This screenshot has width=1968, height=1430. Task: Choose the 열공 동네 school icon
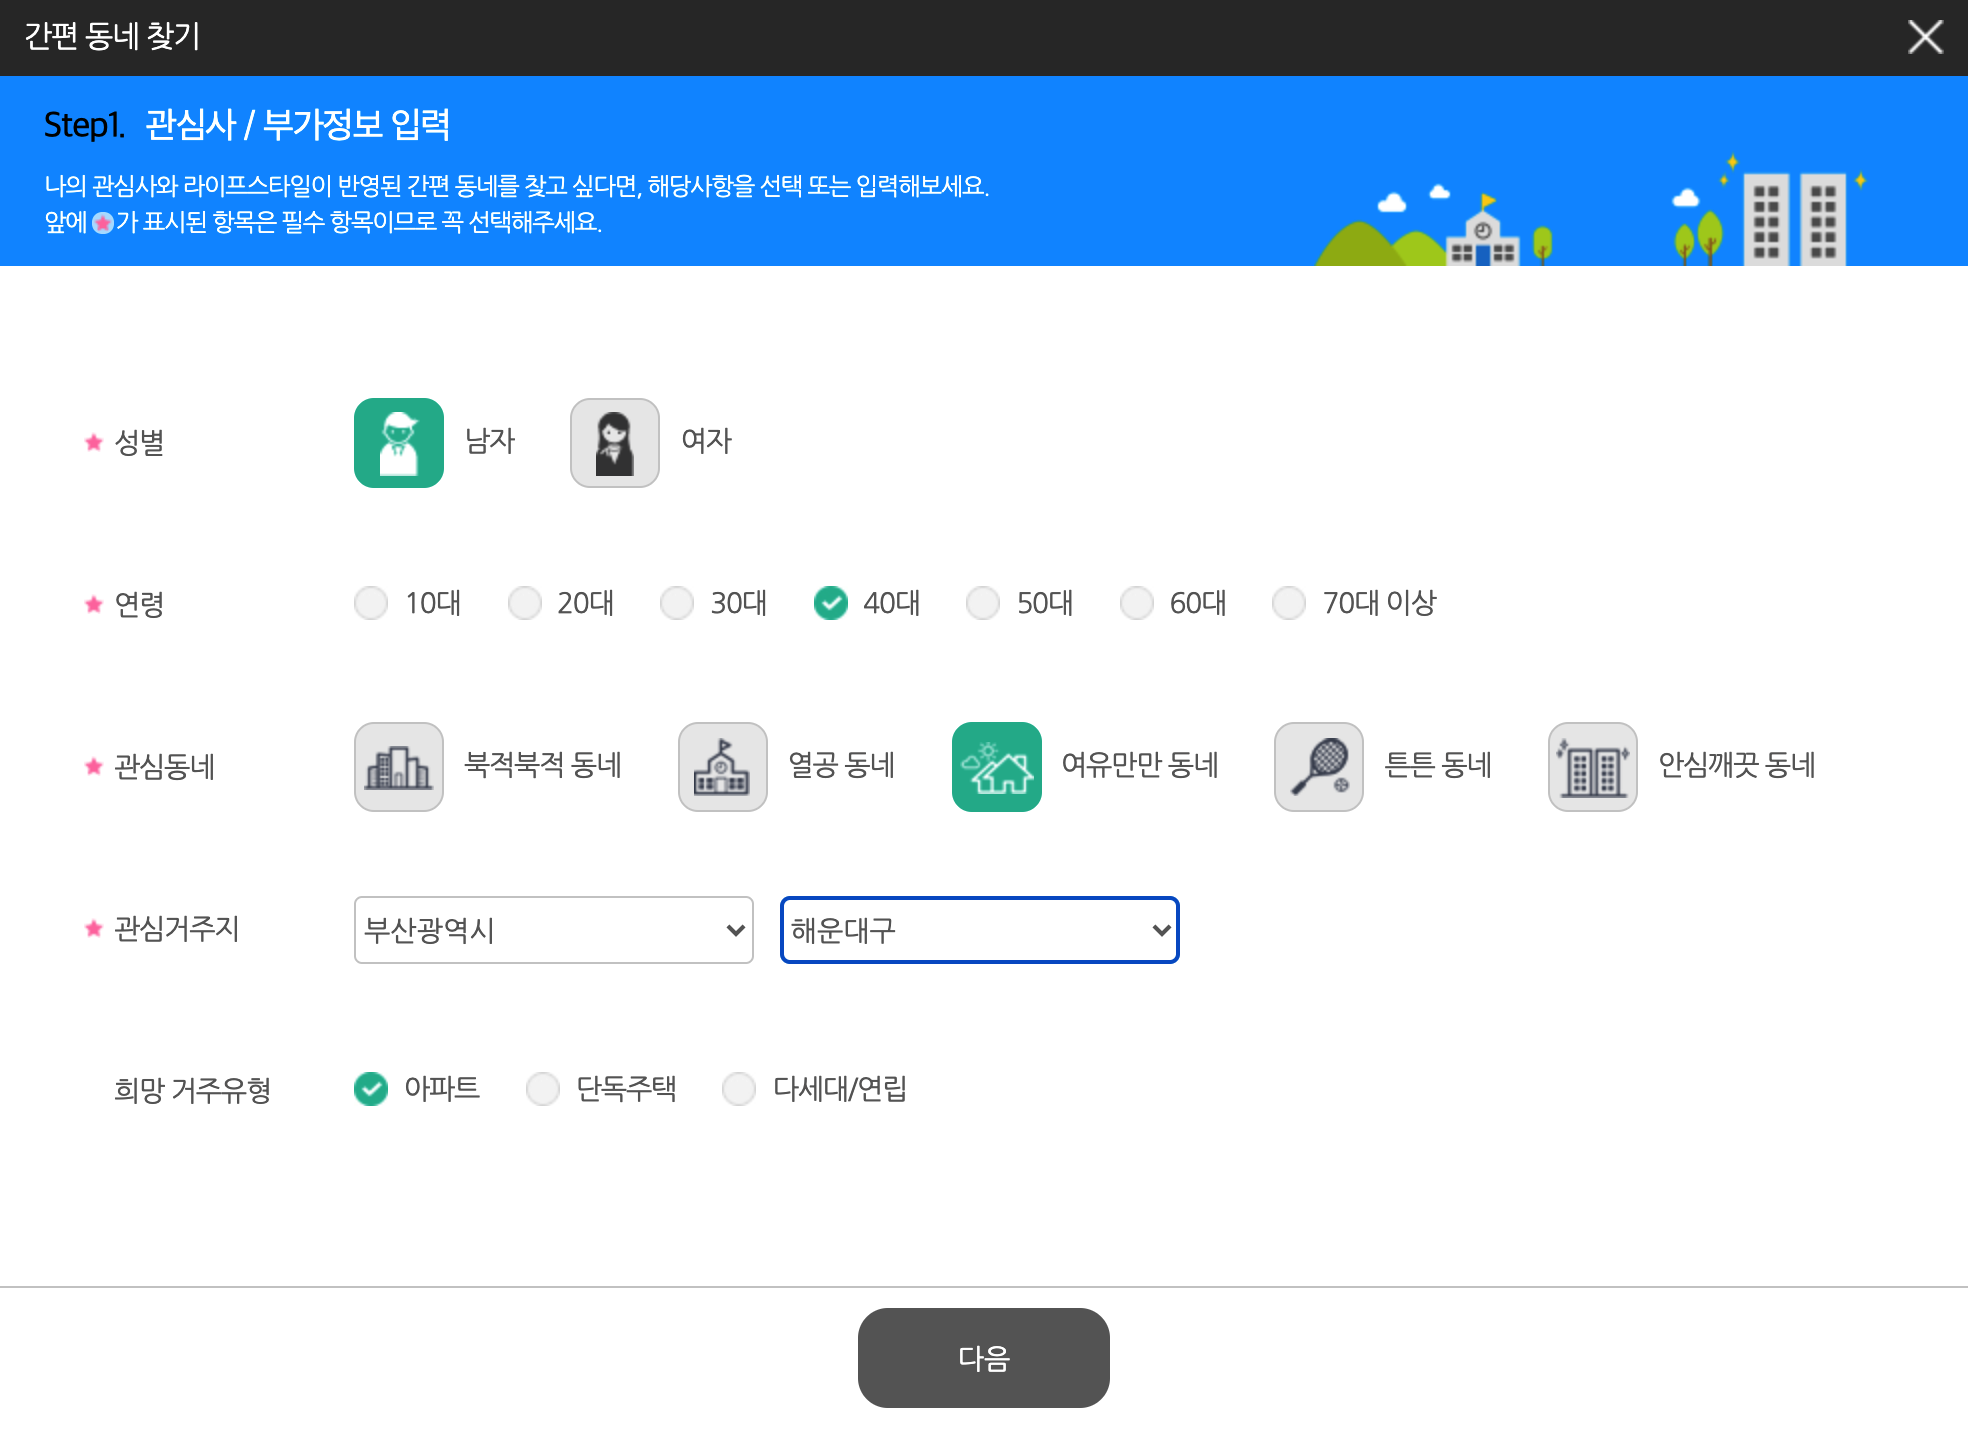pyautogui.click(x=722, y=766)
